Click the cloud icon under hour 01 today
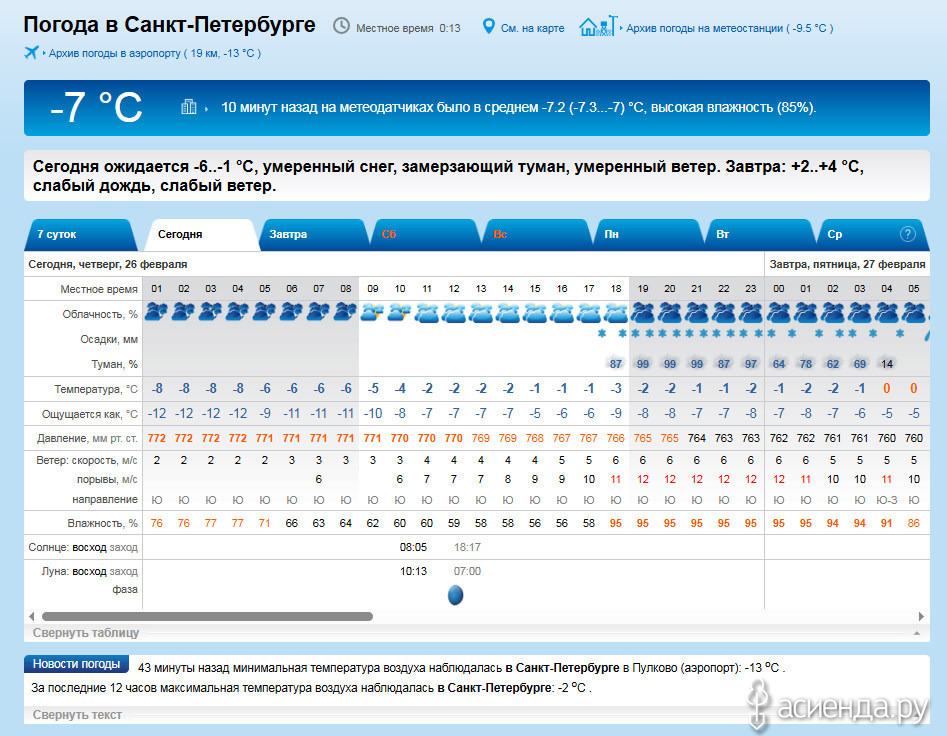This screenshot has height=736, width=947. point(156,312)
